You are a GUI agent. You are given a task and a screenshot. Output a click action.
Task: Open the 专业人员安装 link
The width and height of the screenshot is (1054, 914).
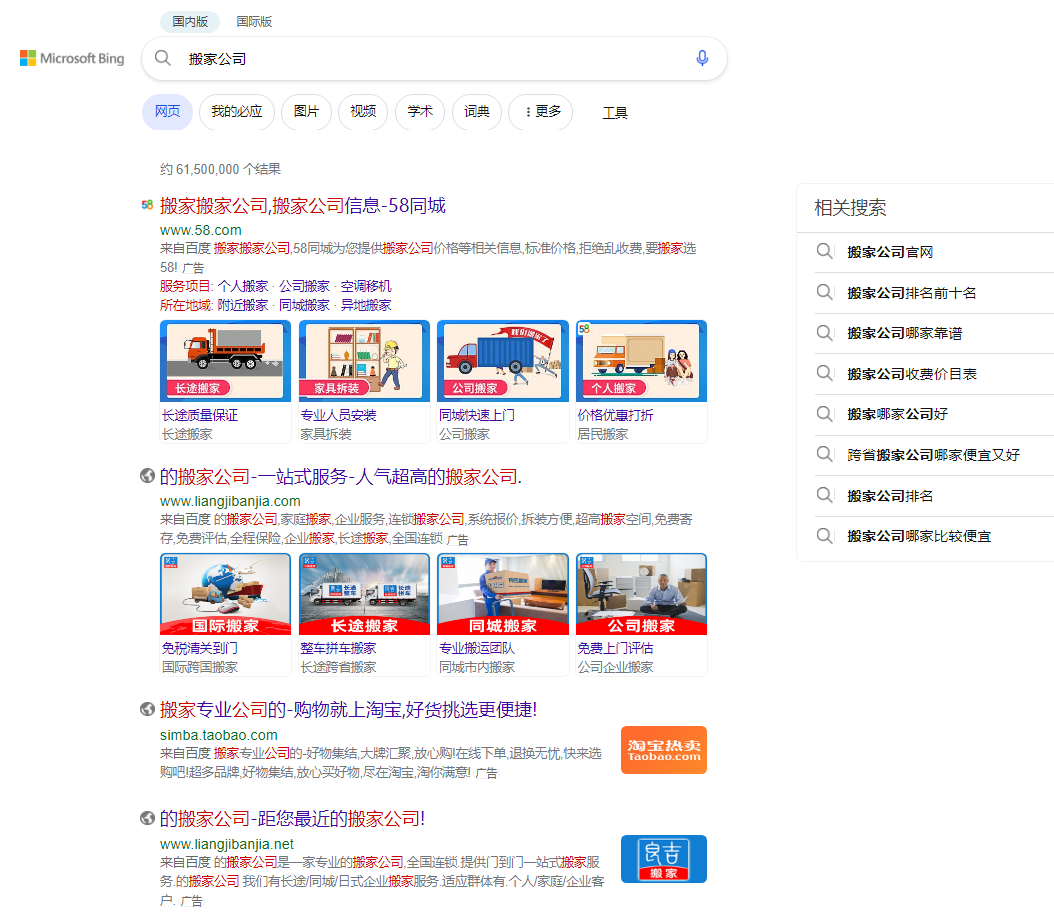coord(338,415)
